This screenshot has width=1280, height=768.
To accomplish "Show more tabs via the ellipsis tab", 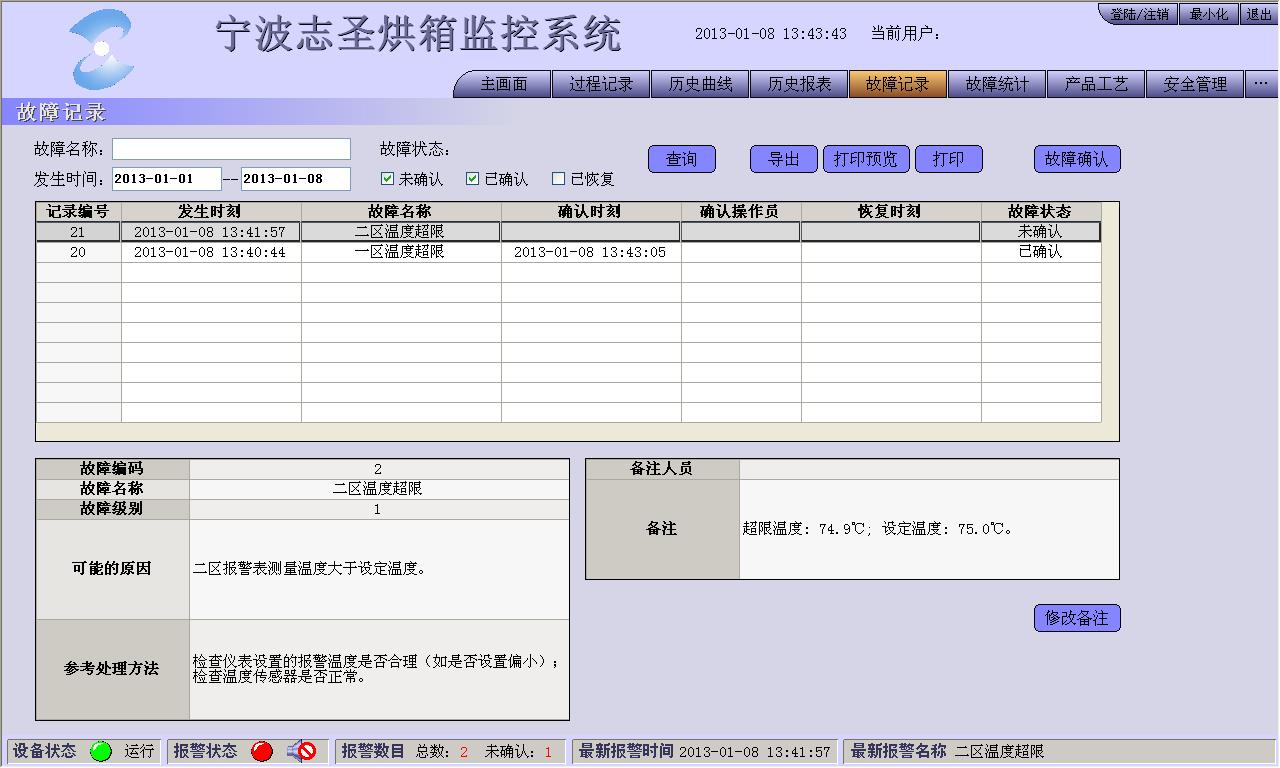I will pyautogui.click(x=1260, y=85).
